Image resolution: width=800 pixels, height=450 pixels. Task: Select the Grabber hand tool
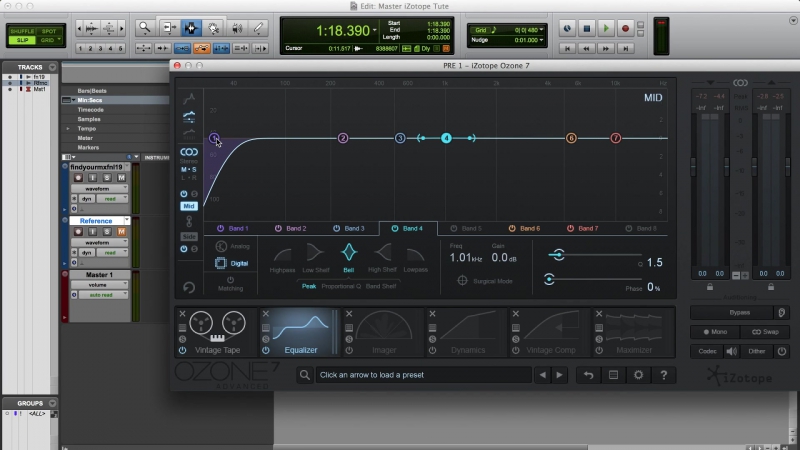click(214, 28)
